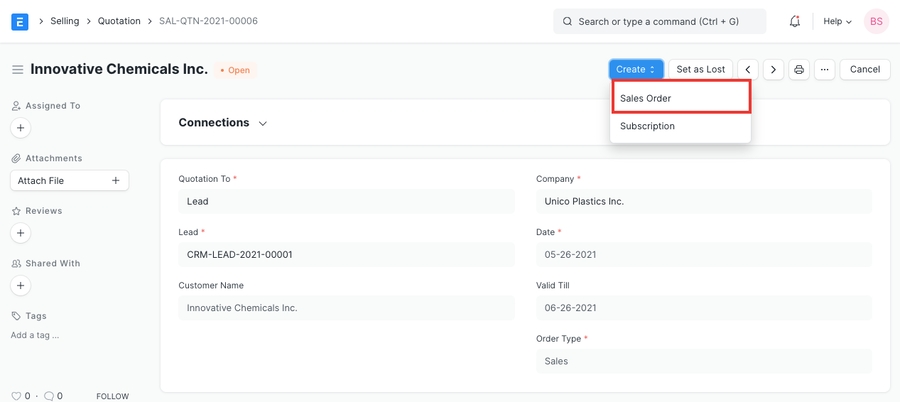Click the Set as Lost button
900x402 pixels.
click(700, 70)
